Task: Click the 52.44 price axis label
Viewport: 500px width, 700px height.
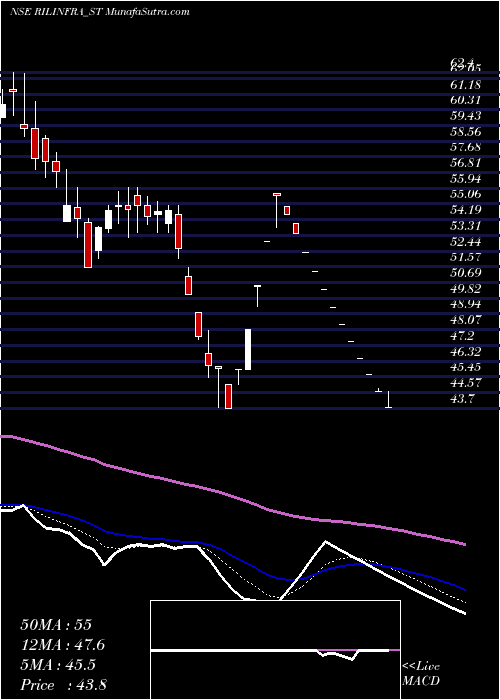Action: (x=466, y=242)
